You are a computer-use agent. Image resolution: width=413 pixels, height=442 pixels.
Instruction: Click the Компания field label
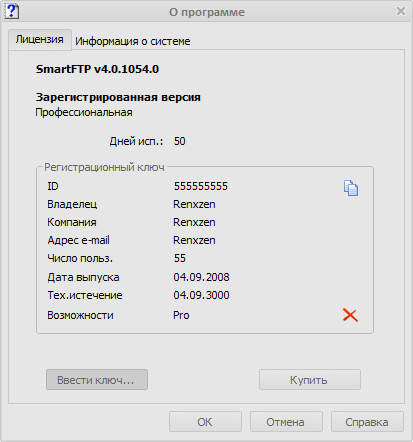click(72, 222)
